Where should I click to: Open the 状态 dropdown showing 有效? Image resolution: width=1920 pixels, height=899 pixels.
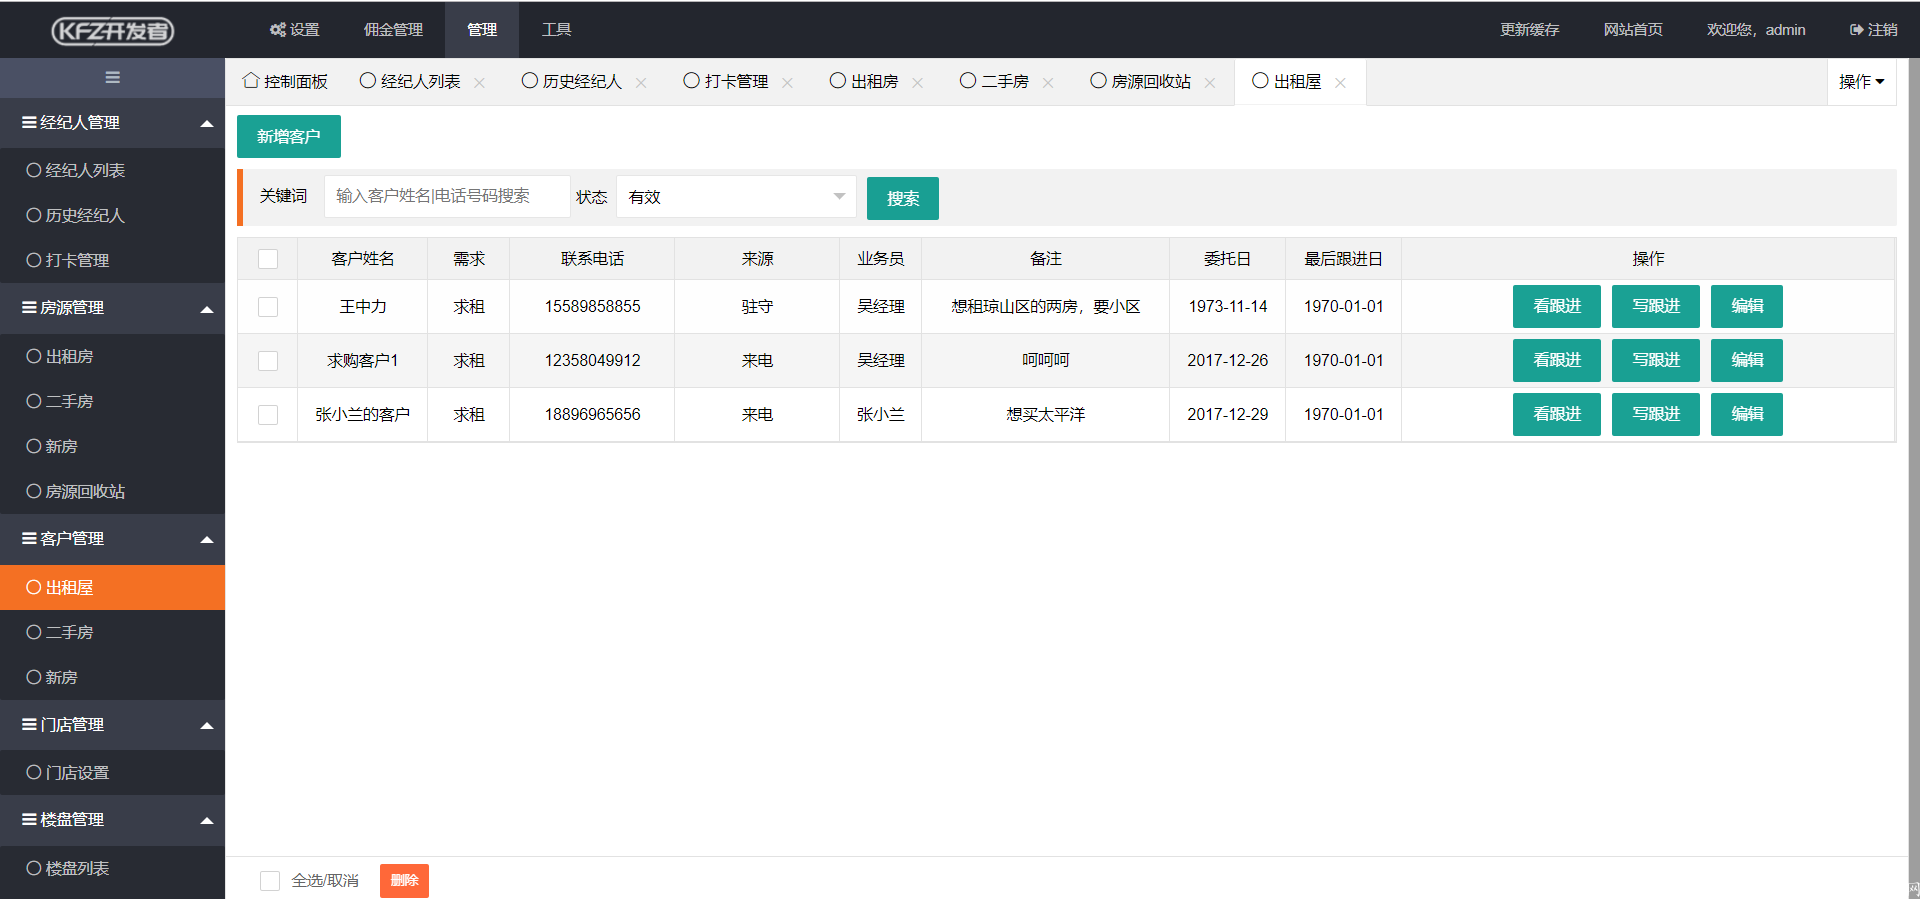tap(736, 197)
